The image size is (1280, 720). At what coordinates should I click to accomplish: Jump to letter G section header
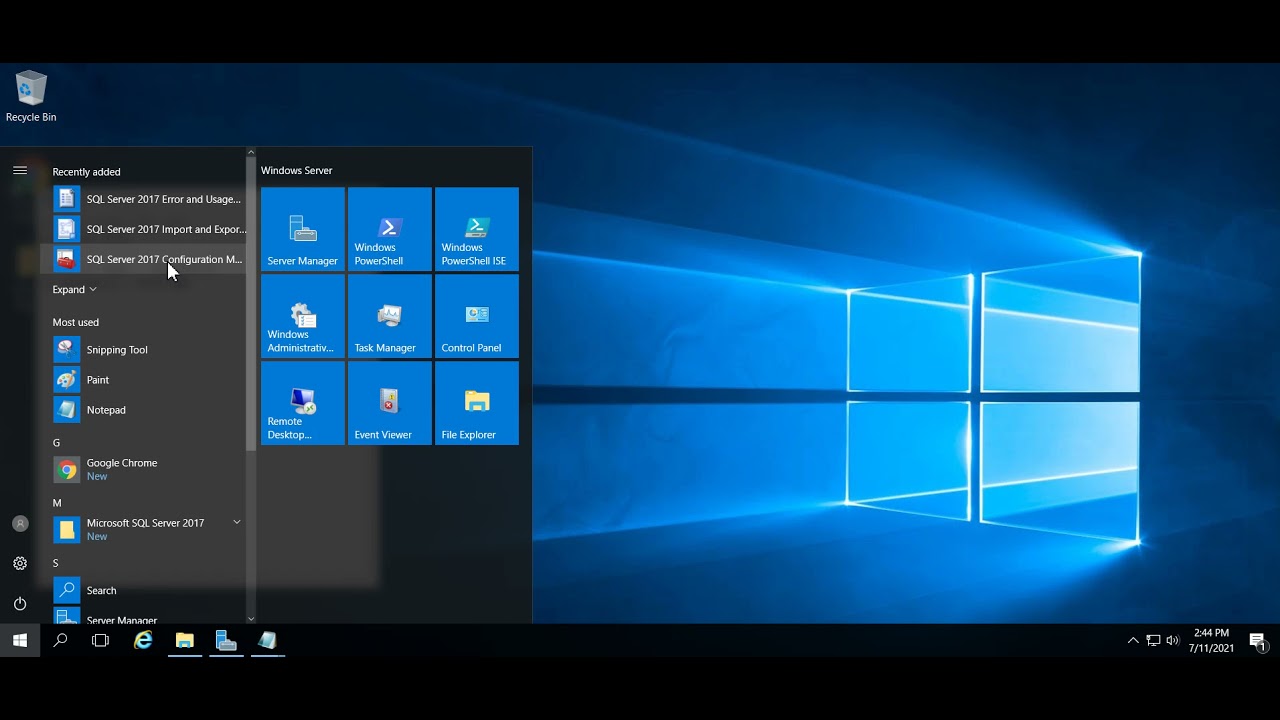(56, 442)
